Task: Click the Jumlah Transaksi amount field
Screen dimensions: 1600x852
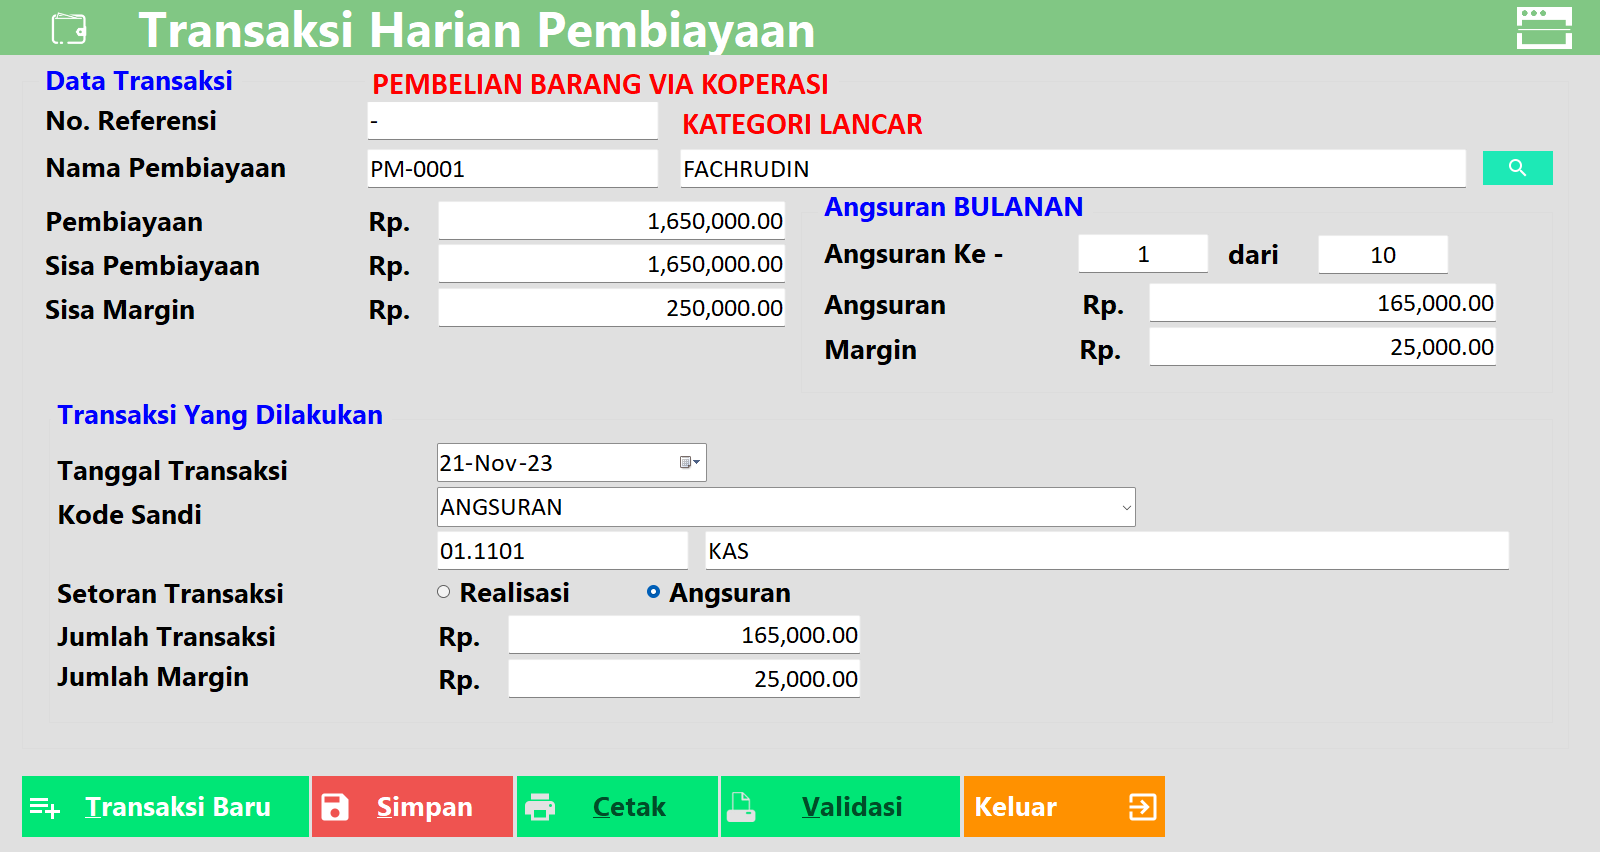Action: 684,635
